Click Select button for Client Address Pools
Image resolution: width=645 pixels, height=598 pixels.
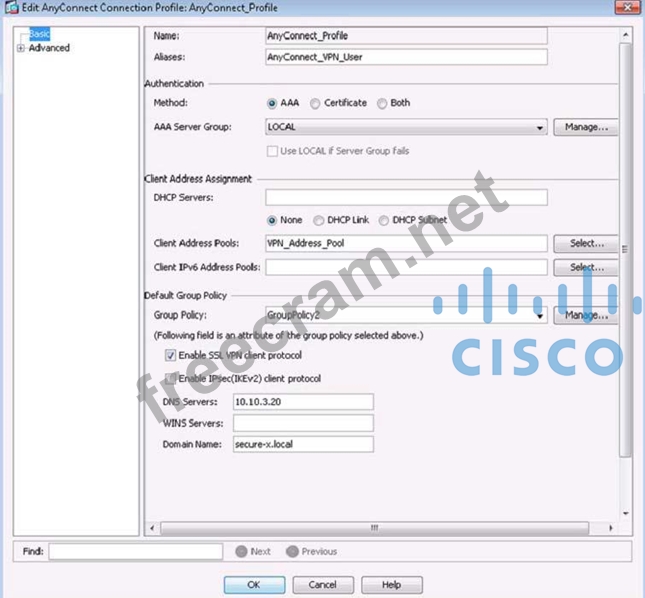(586, 243)
